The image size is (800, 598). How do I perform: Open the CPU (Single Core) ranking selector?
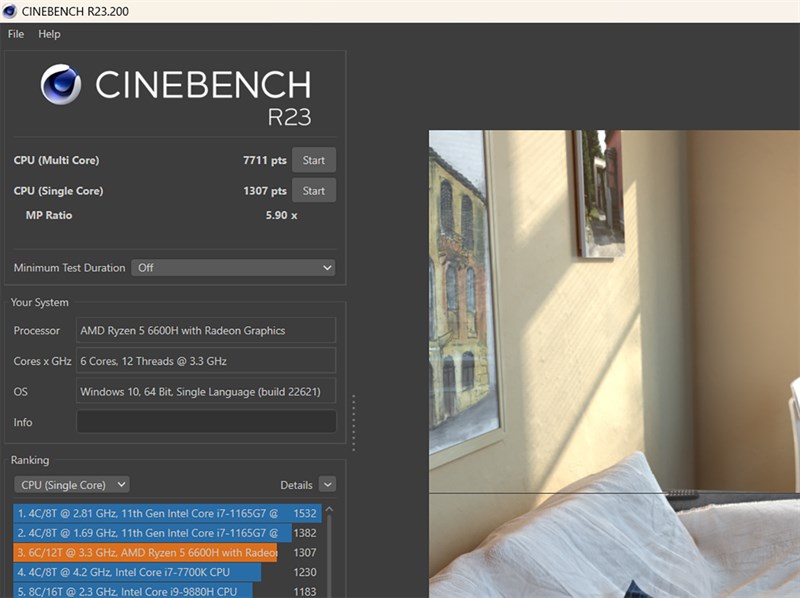pyautogui.click(x=72, y=485)
